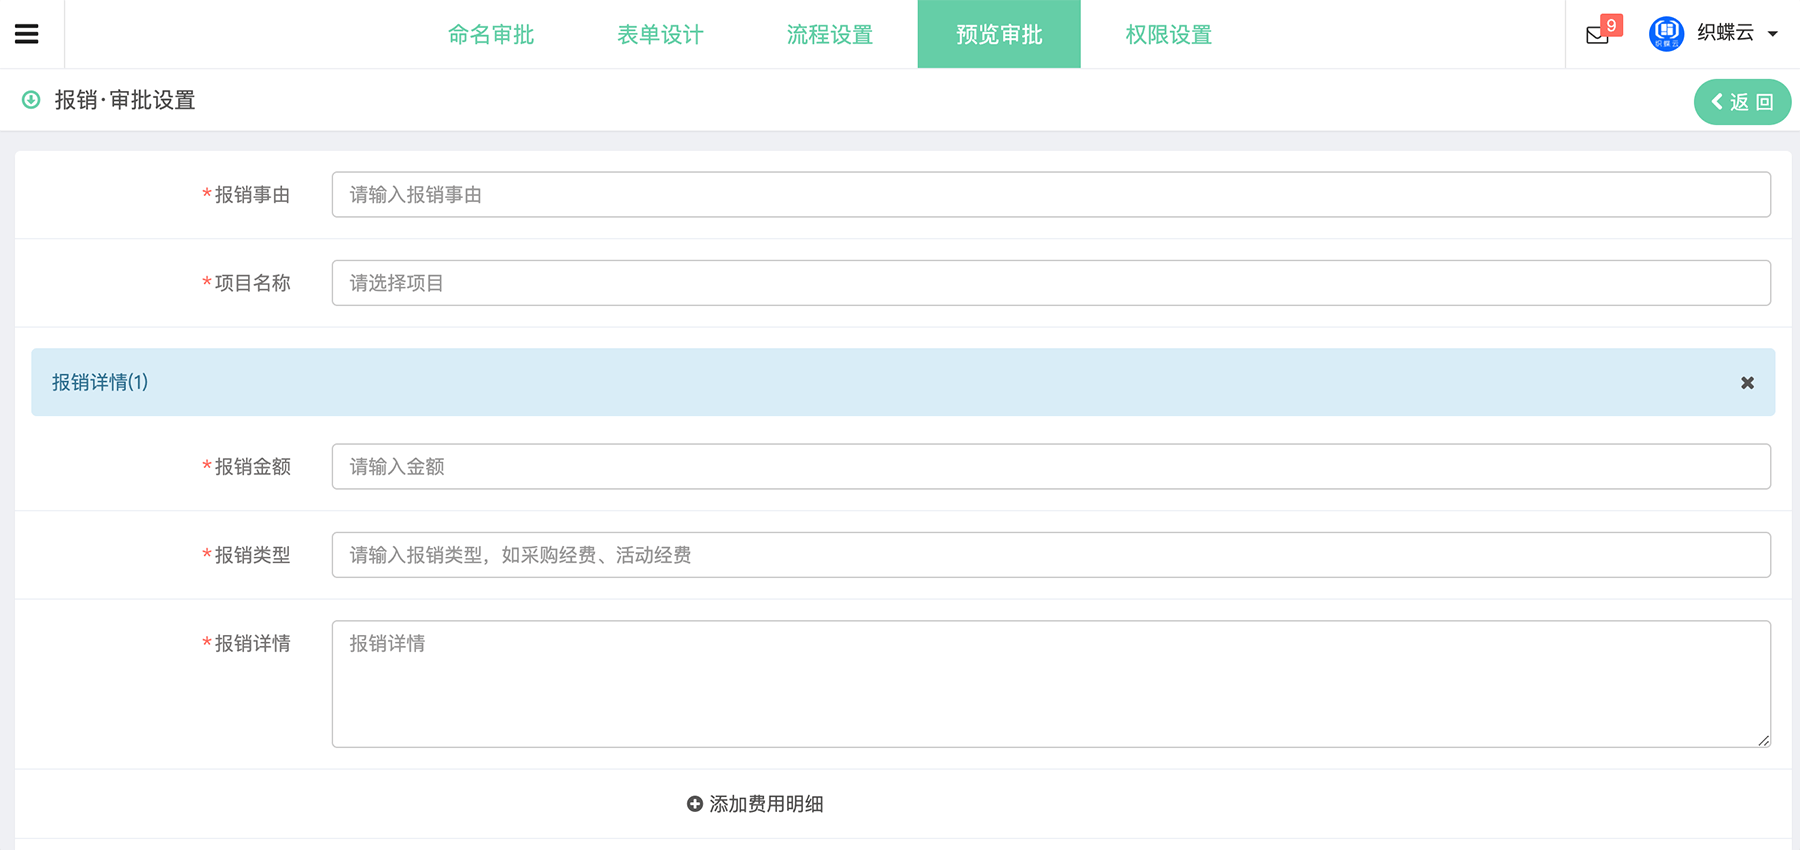Image resolution: width=1800 pixels, height=850 pixels.
Task: Click the 报销金额 field label
Action: (252, 467)
